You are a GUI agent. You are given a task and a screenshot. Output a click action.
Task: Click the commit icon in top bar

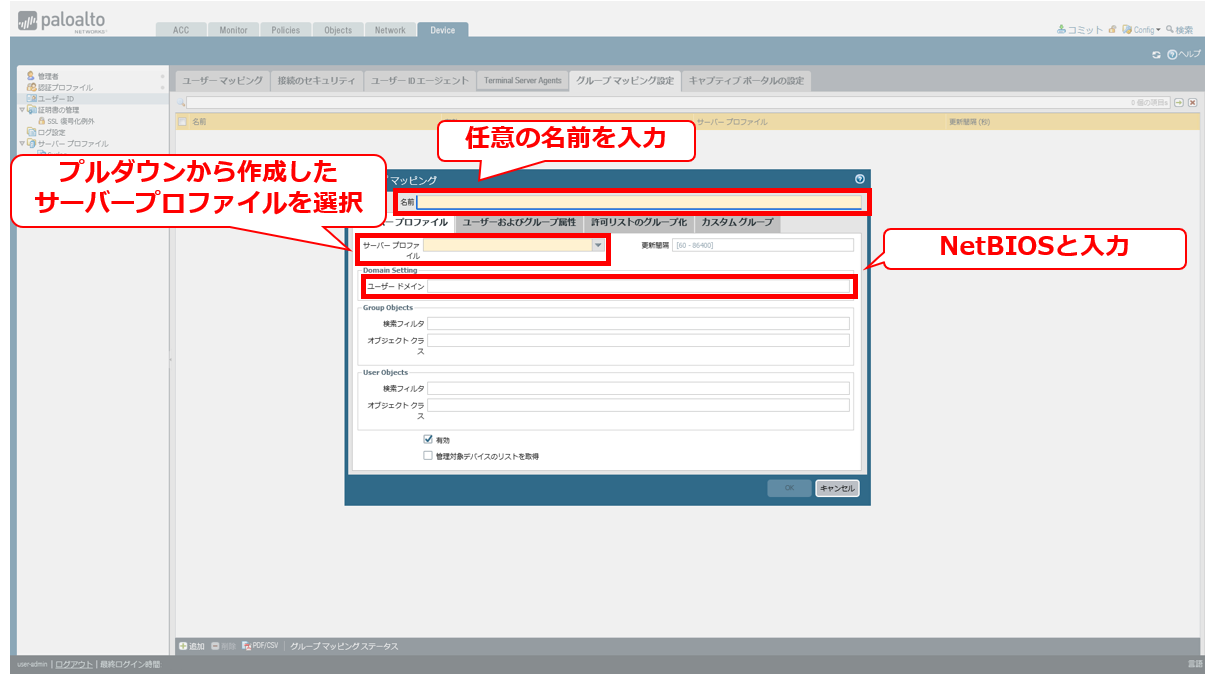tap(1062, 30)
